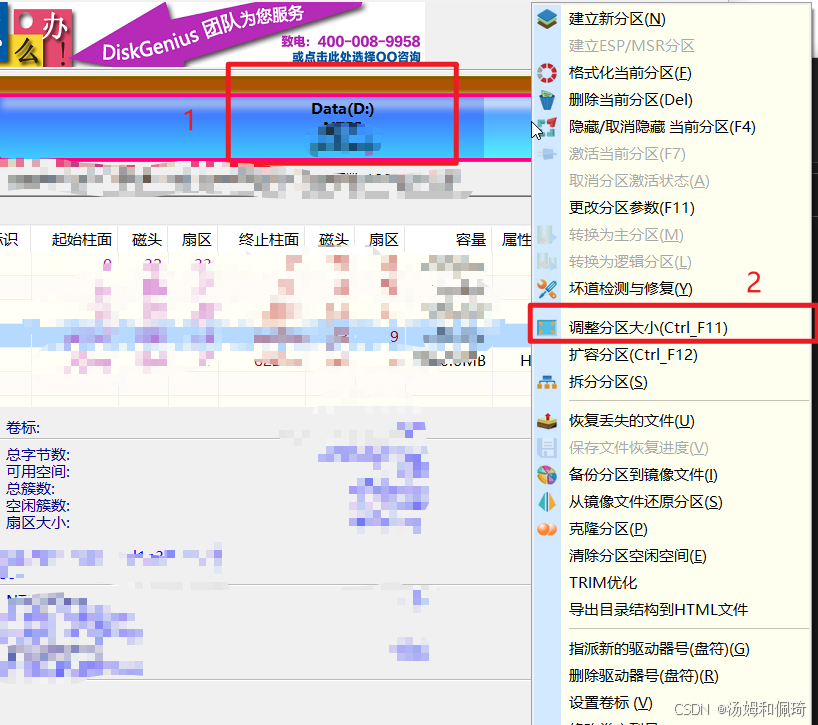
Task: Click the 起始柱面 column header
Action: tap(82, 239)
